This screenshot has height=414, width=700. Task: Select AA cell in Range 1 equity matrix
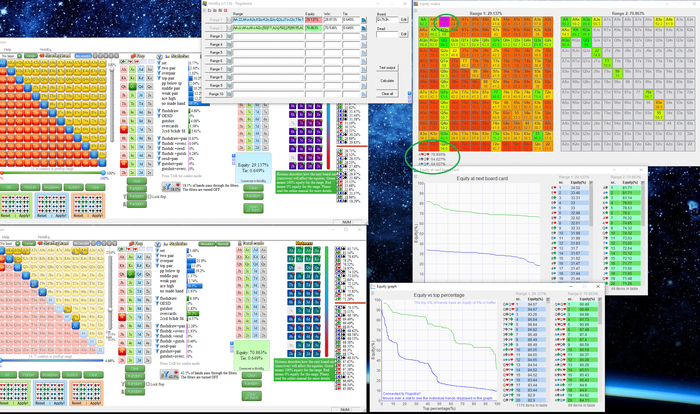(x=424, y=21)
